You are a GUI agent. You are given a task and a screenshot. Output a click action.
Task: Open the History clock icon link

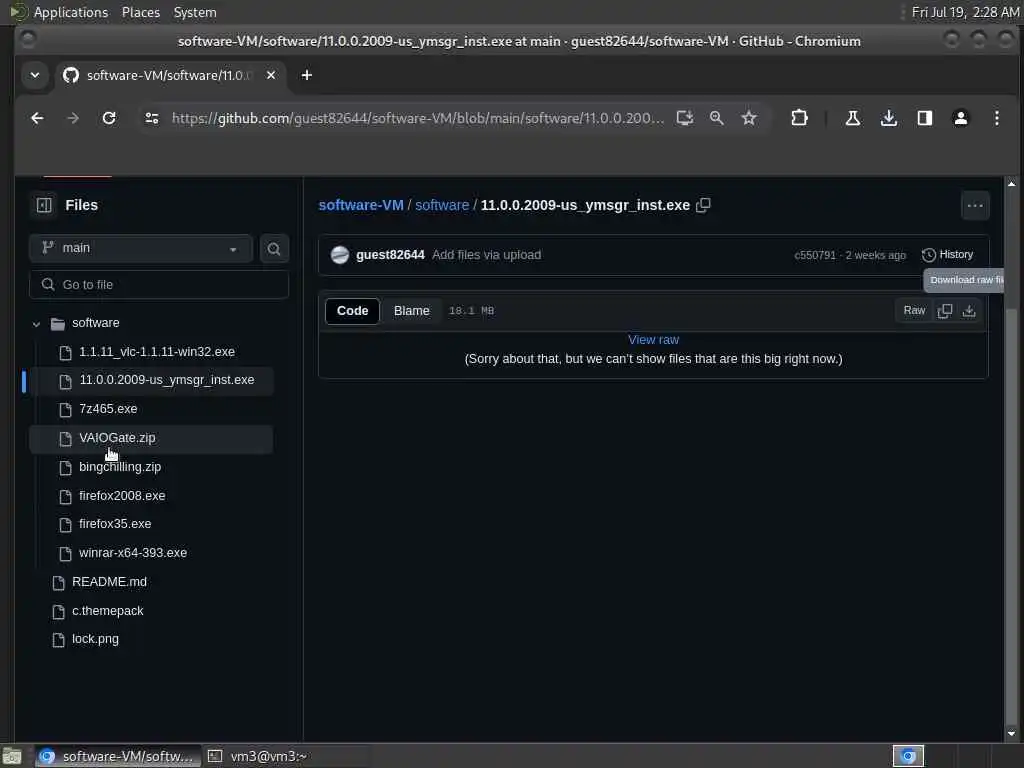point(947,255)
